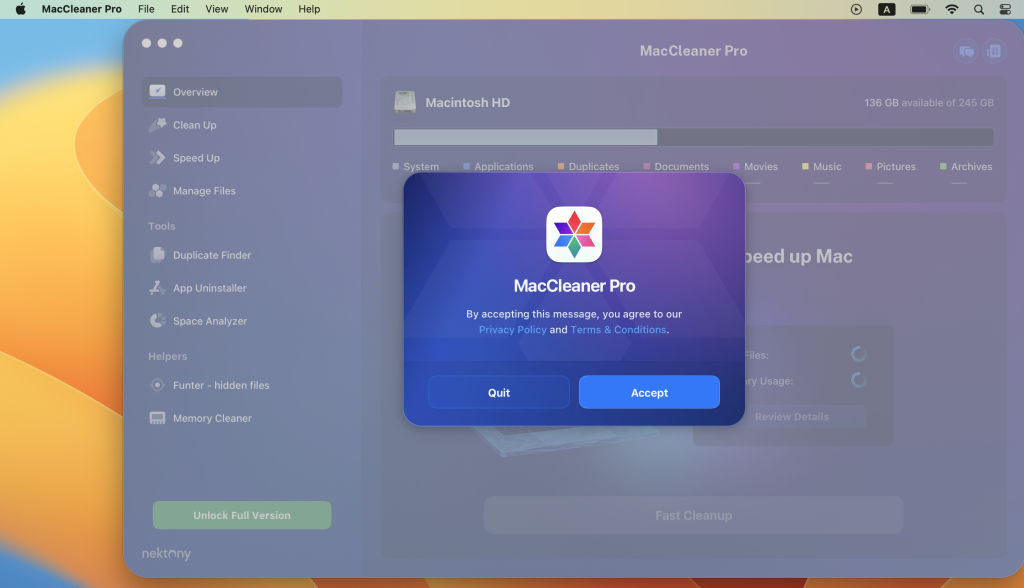Click Unlock Full Version button
The width and height of the screenshot is (1024, 588).
(x=242, y=515)
